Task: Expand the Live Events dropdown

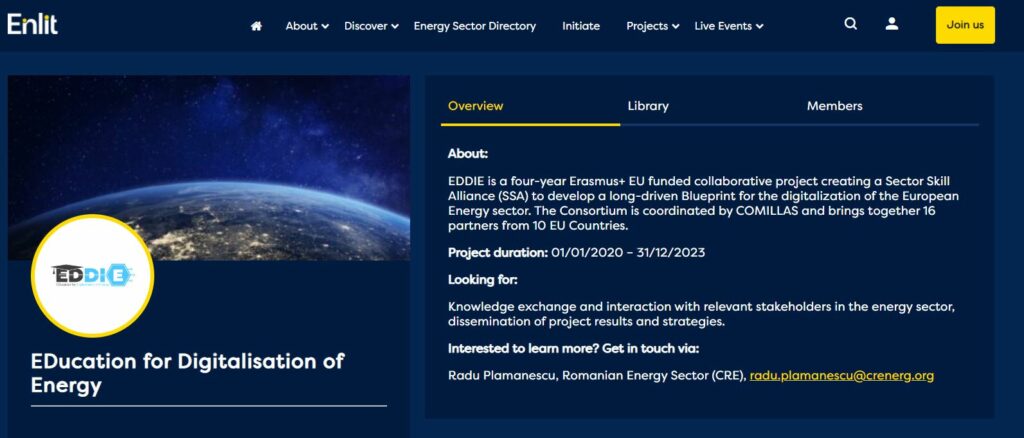Action: (728, 26)
